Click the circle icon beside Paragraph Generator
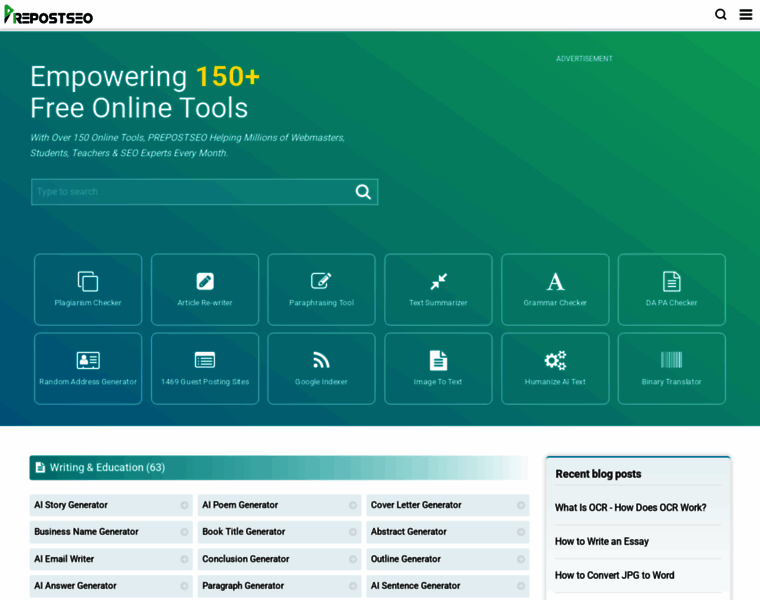Screen dimensions: 760x600 (x=353, y=586)
